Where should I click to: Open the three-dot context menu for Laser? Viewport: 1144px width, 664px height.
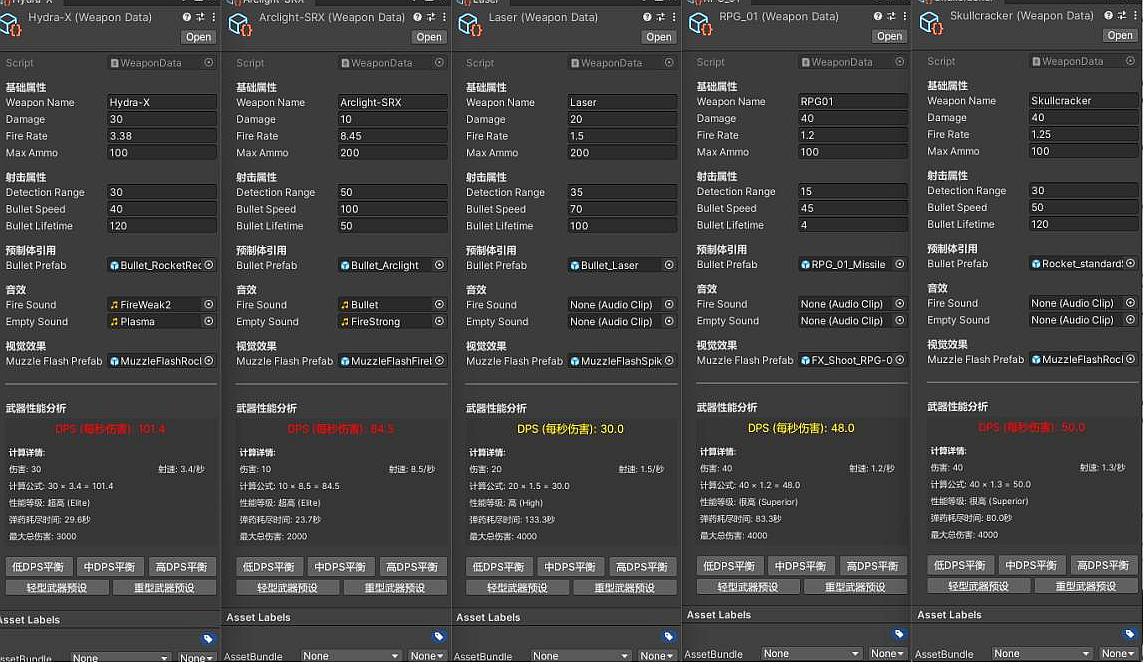tap(673, 17)
